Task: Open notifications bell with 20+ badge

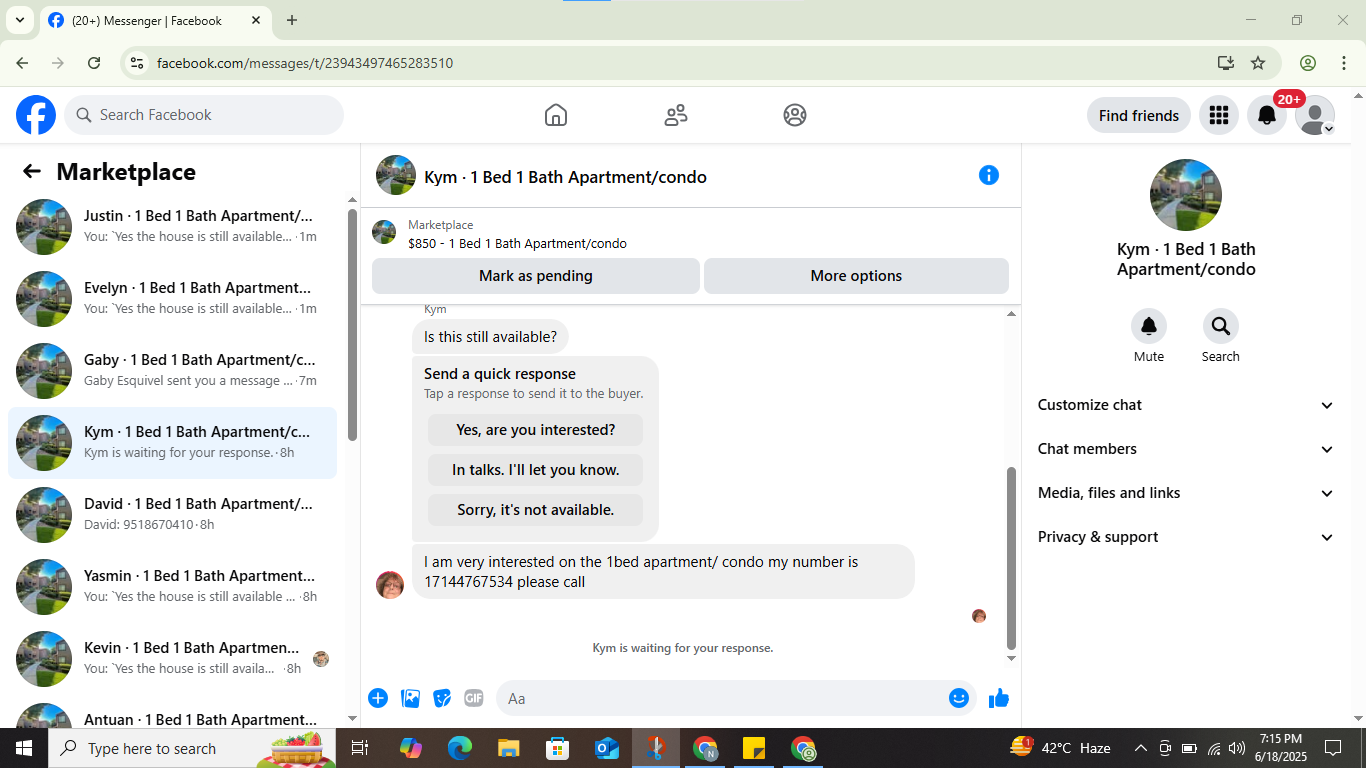Action: (x=1267, y=115)
